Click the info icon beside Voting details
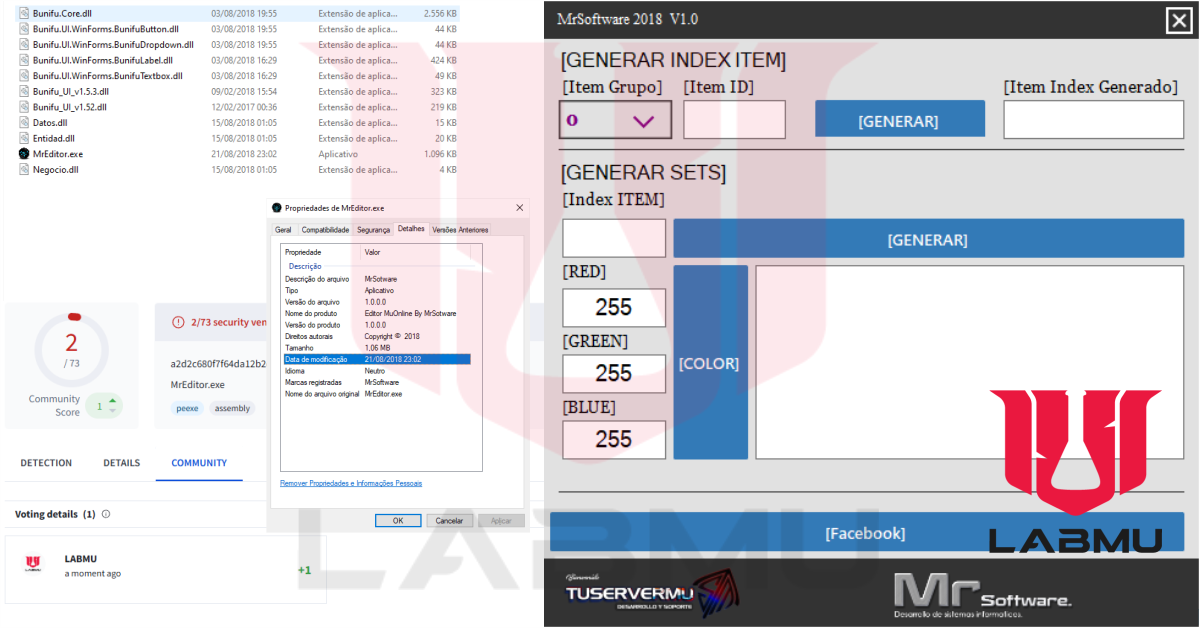The width and height of the screenshot is (1200, 628). [106, 514]
